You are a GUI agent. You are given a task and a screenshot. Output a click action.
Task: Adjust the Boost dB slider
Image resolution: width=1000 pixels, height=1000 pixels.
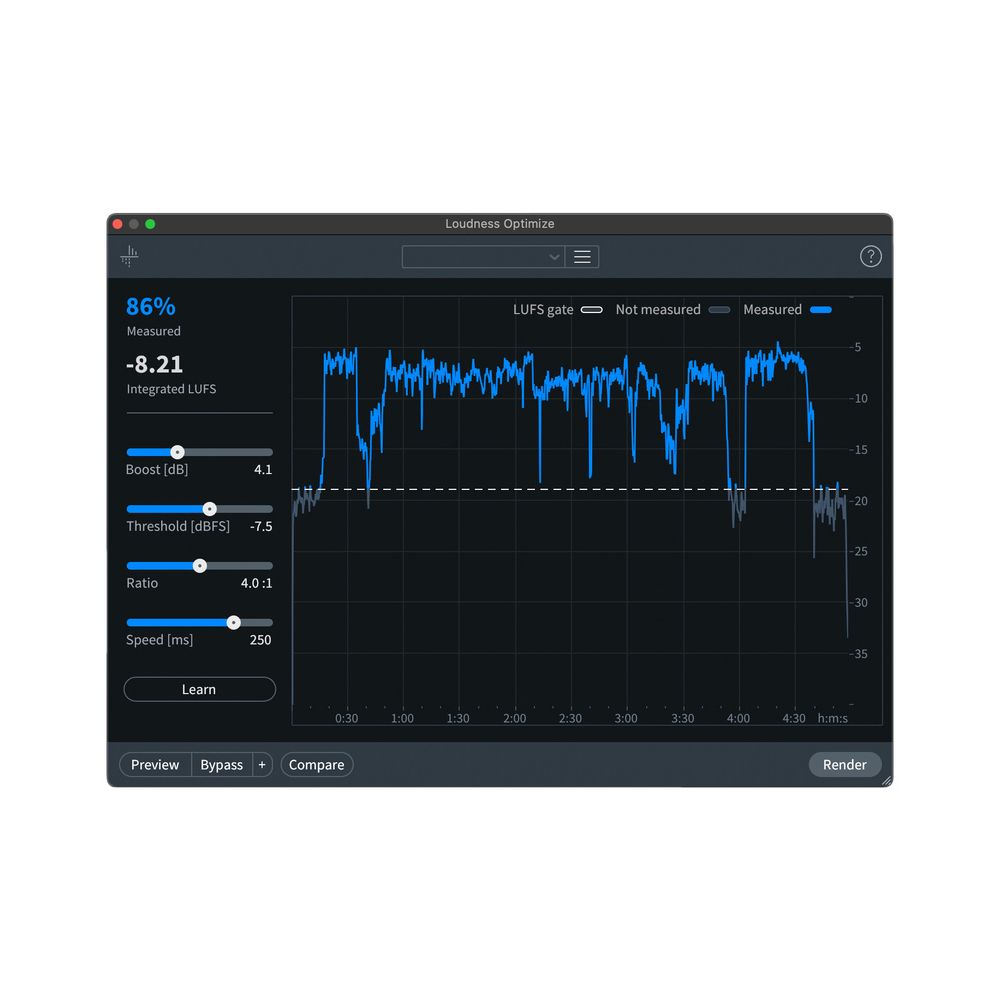[x=178, y=452]
